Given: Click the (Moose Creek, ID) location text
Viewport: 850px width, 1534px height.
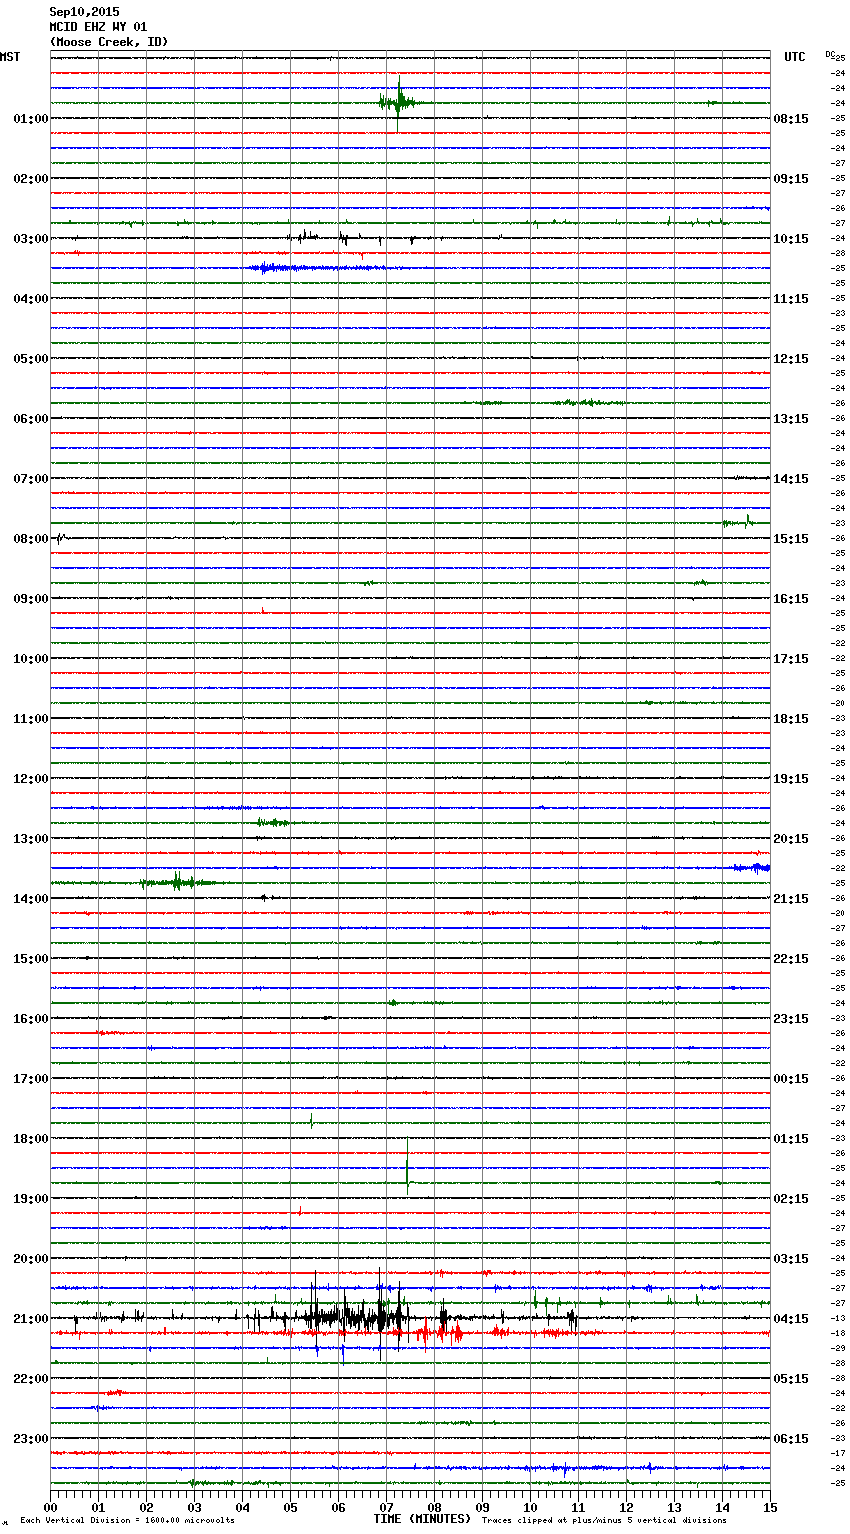Looking at the screenshot, I should click(x=109, y=42).
